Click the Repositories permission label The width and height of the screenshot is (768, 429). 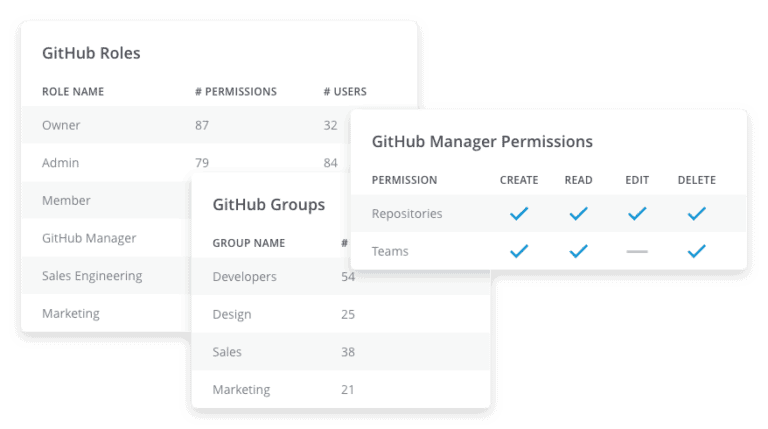click(407, 214)
